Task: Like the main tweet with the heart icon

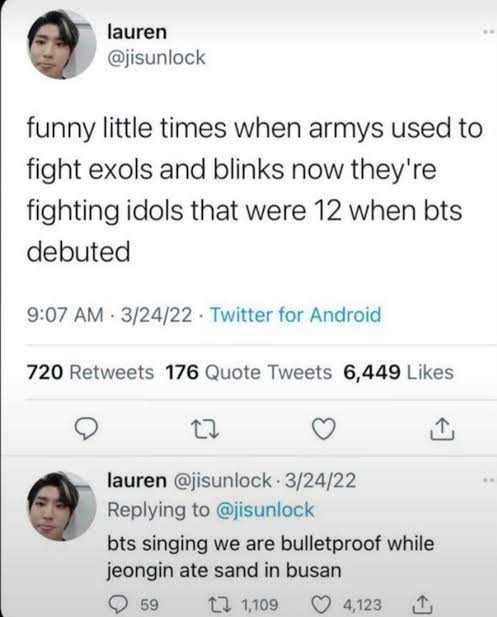Action: (x=323, y=429)
